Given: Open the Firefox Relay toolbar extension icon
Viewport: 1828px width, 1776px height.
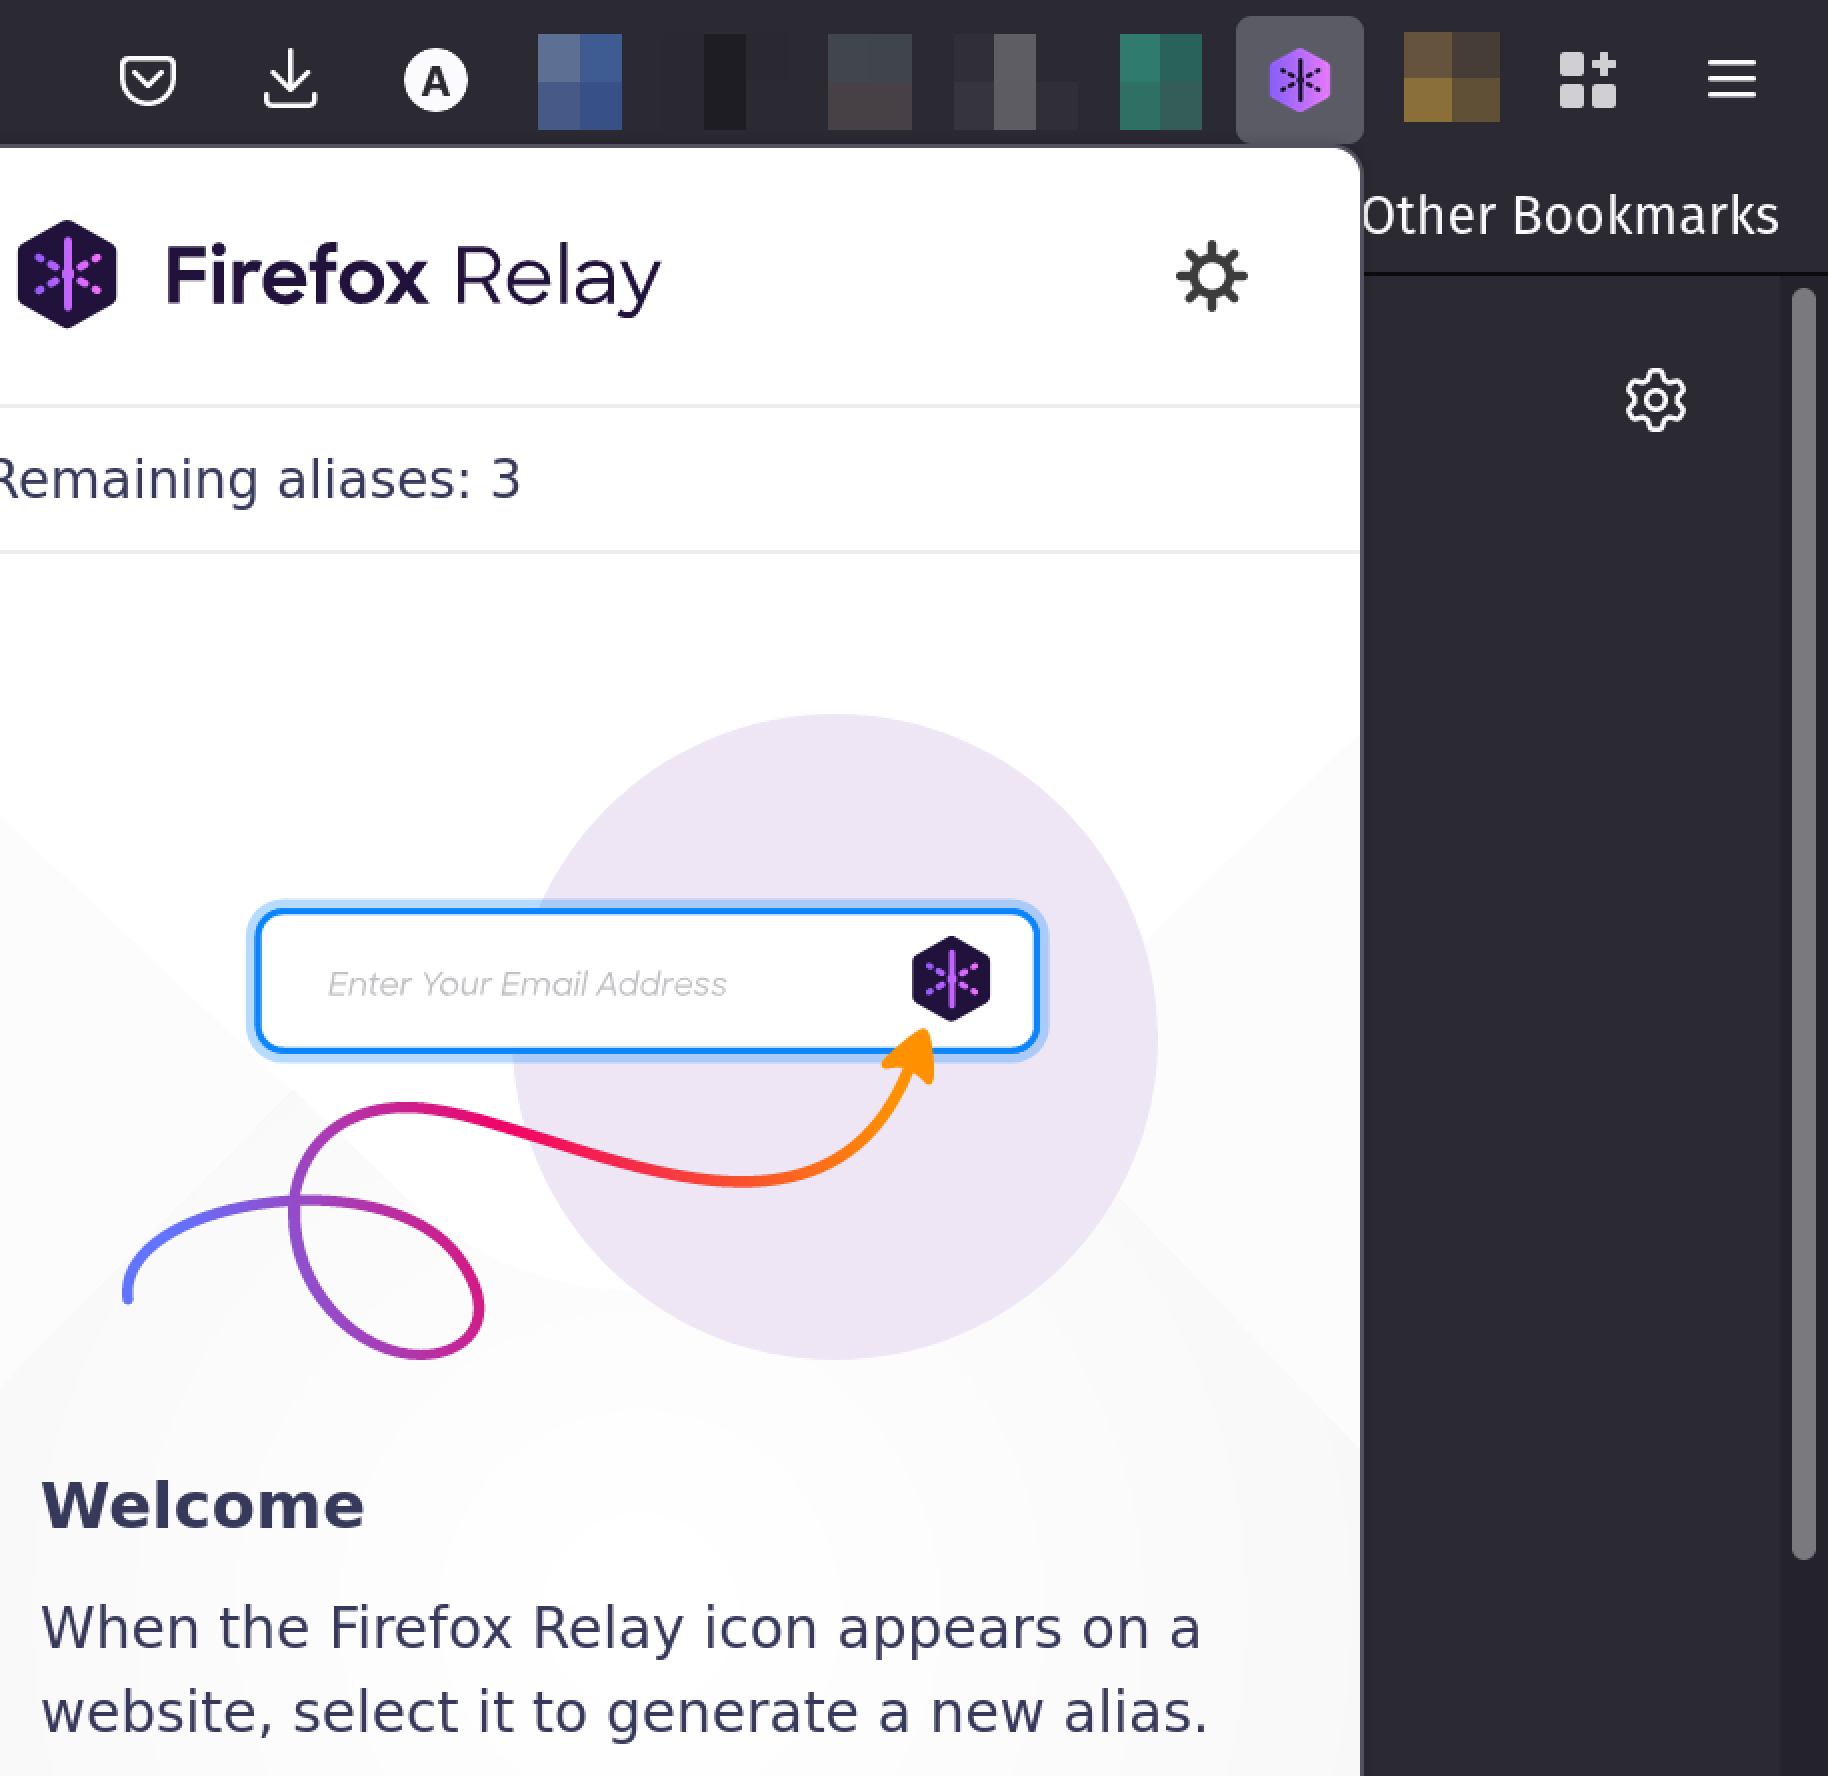Looking at the screenshot, I should click(1299, 80).
